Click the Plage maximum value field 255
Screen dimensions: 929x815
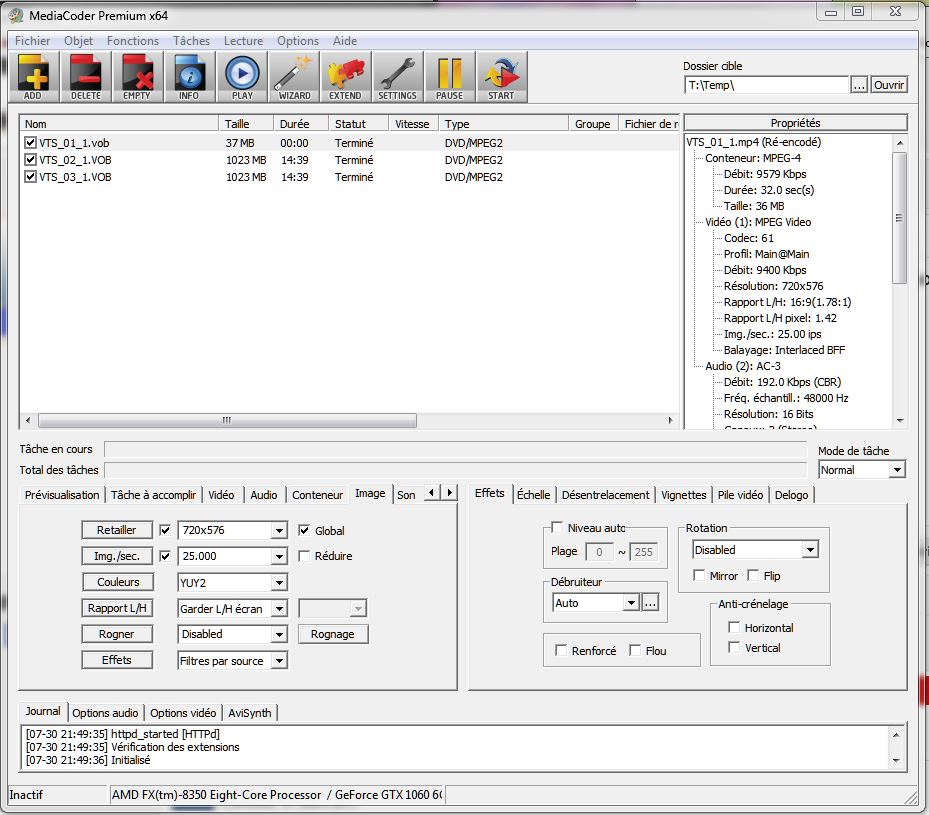pos(643,552)
